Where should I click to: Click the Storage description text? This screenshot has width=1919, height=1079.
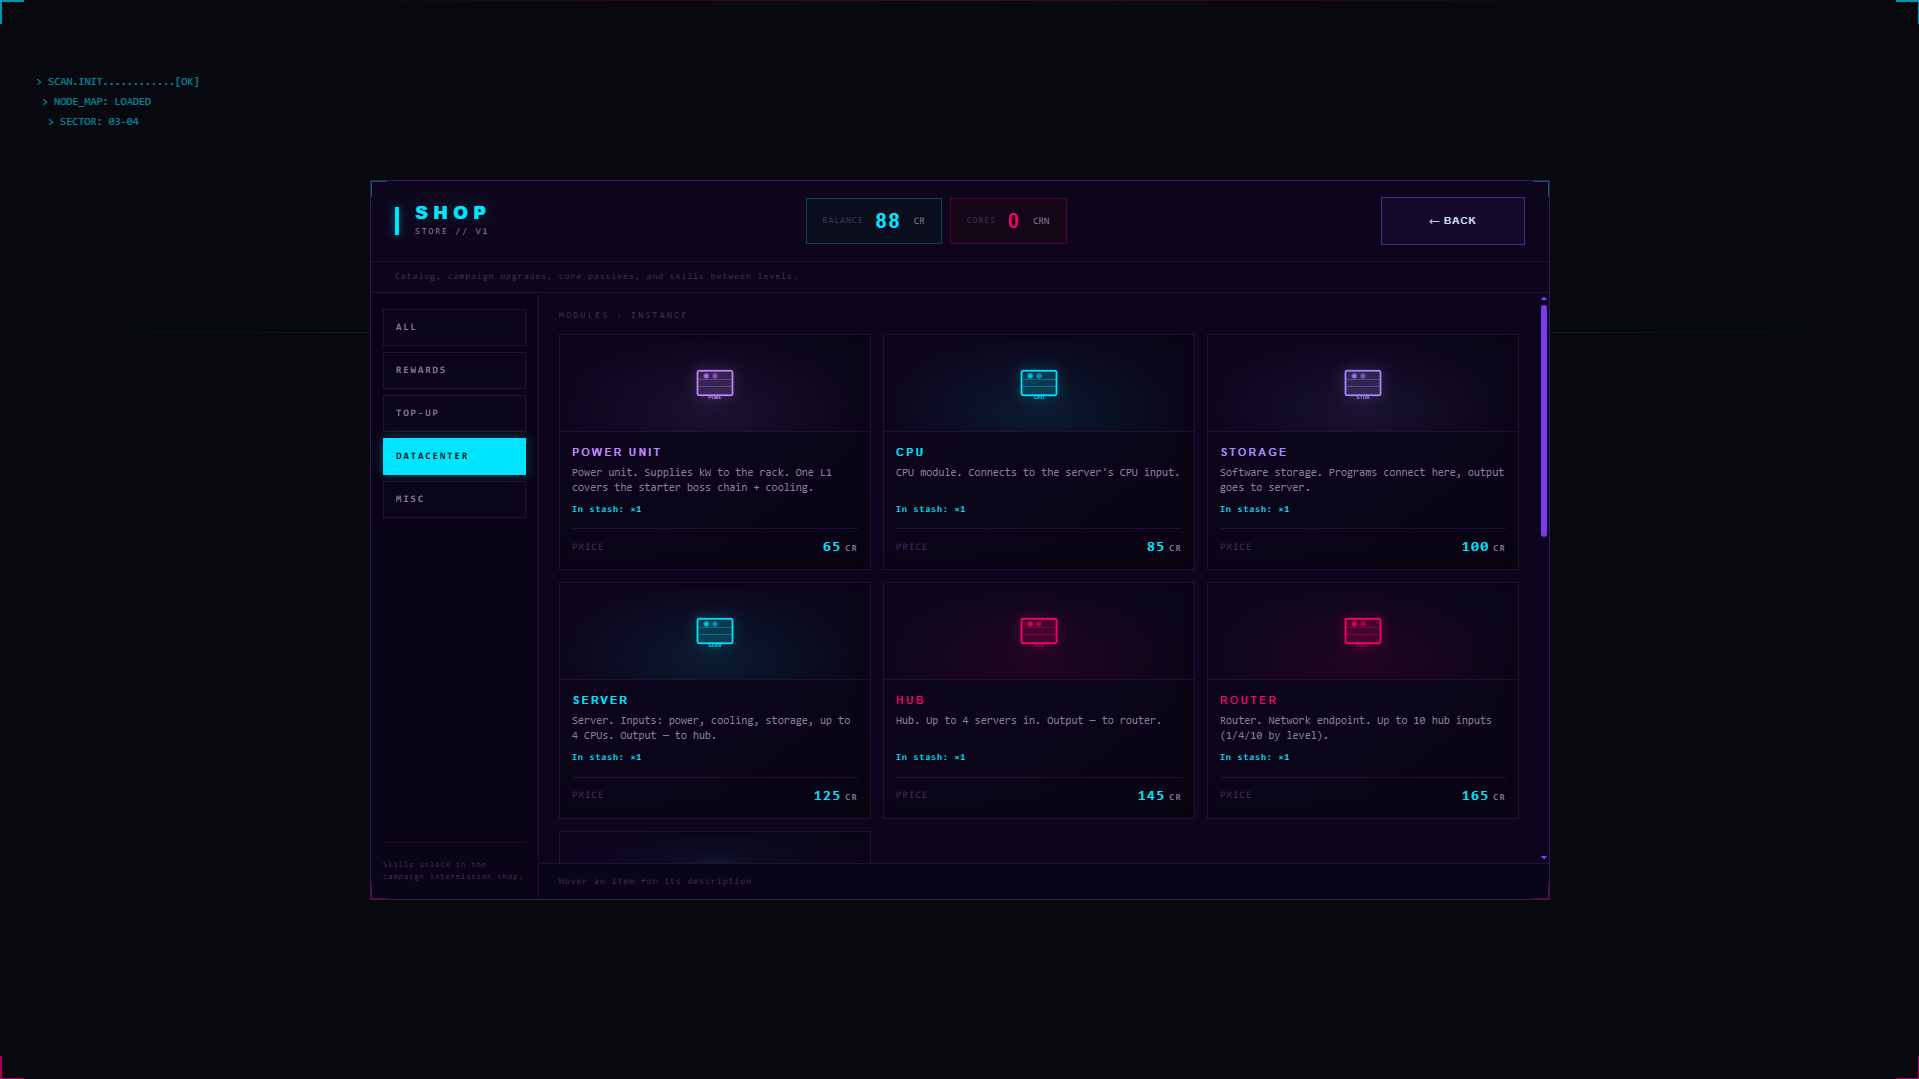(1362, 480)
